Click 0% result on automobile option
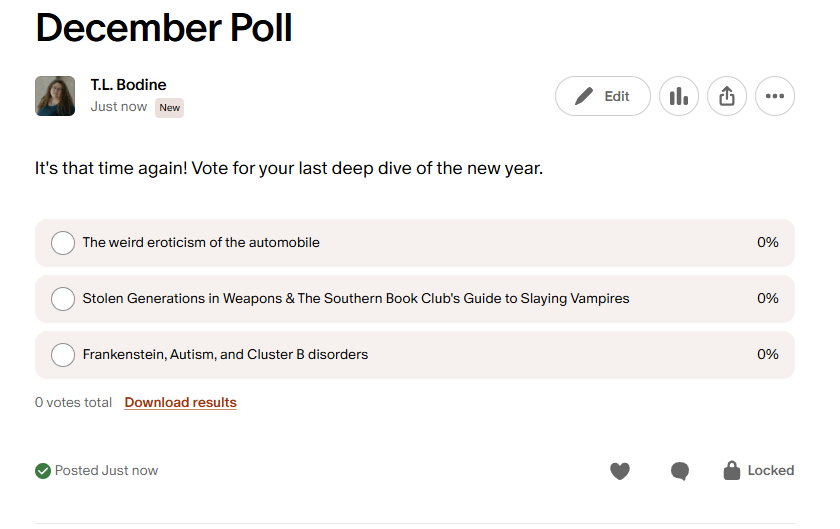This screenshot has height=529, width=840. click(767, 243)
